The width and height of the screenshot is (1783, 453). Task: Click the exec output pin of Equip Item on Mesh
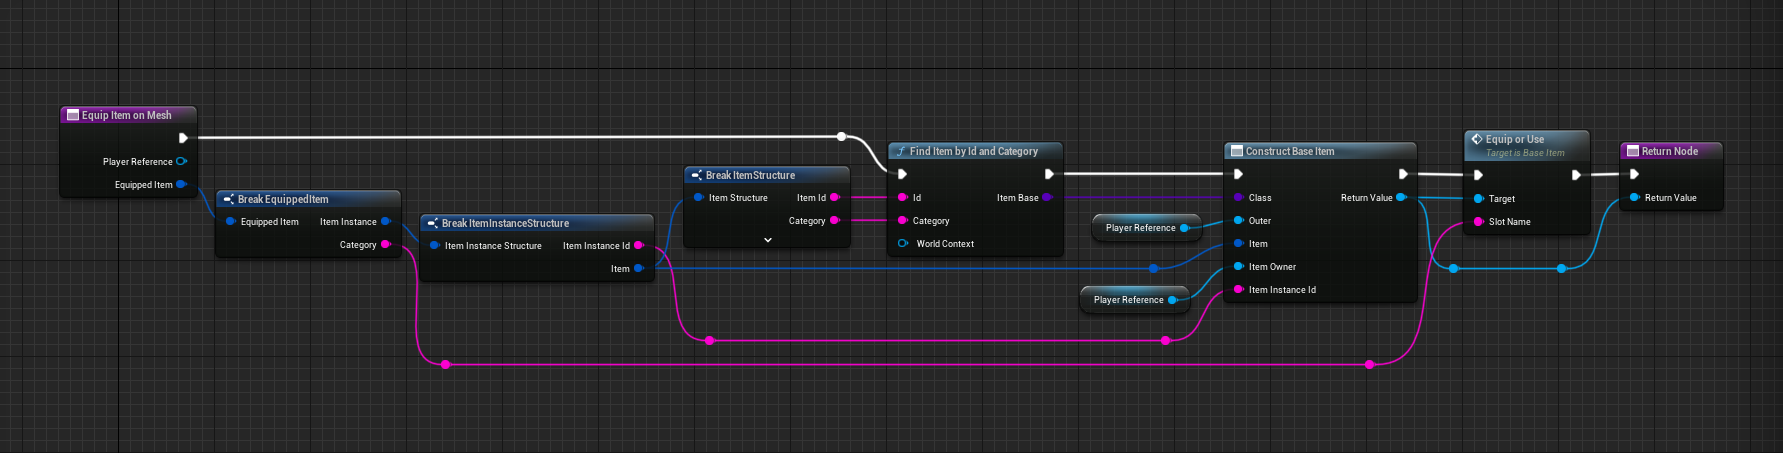(x=183, y=138)
